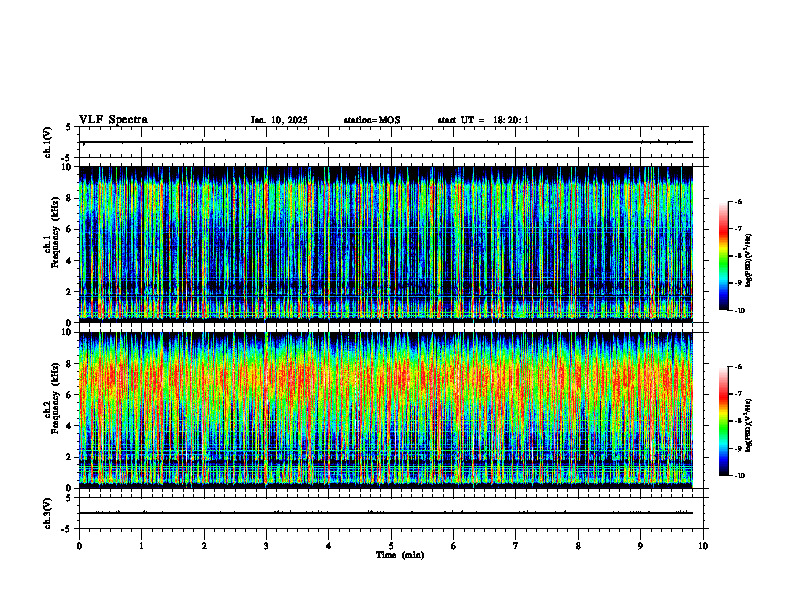Click the 2 kHz tick label of ch.2 spectrogram
792x612 pixels.
[x=70, y=457]
